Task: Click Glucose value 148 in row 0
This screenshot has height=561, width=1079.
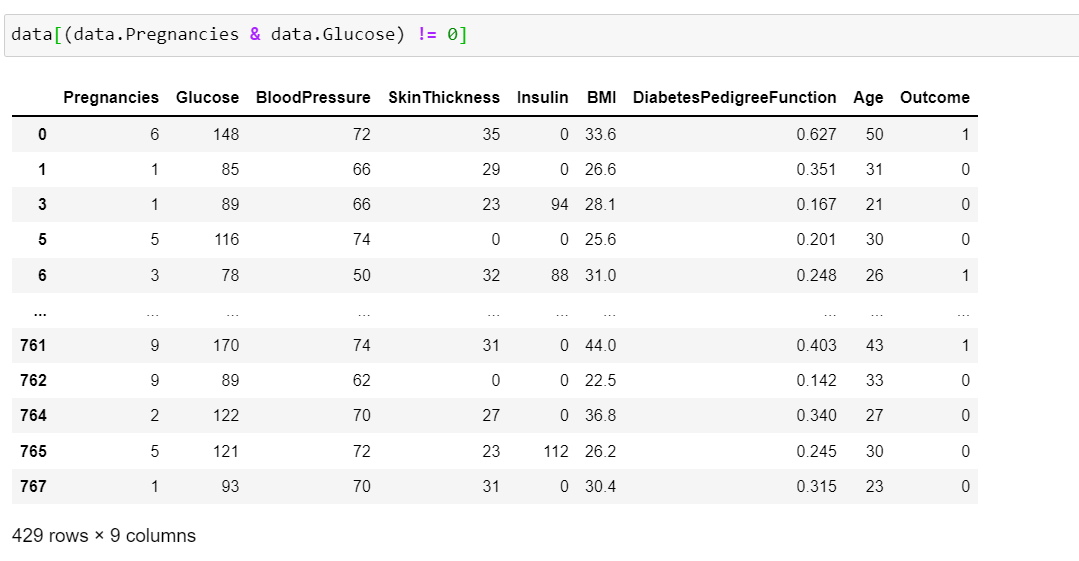Action: 226,134
